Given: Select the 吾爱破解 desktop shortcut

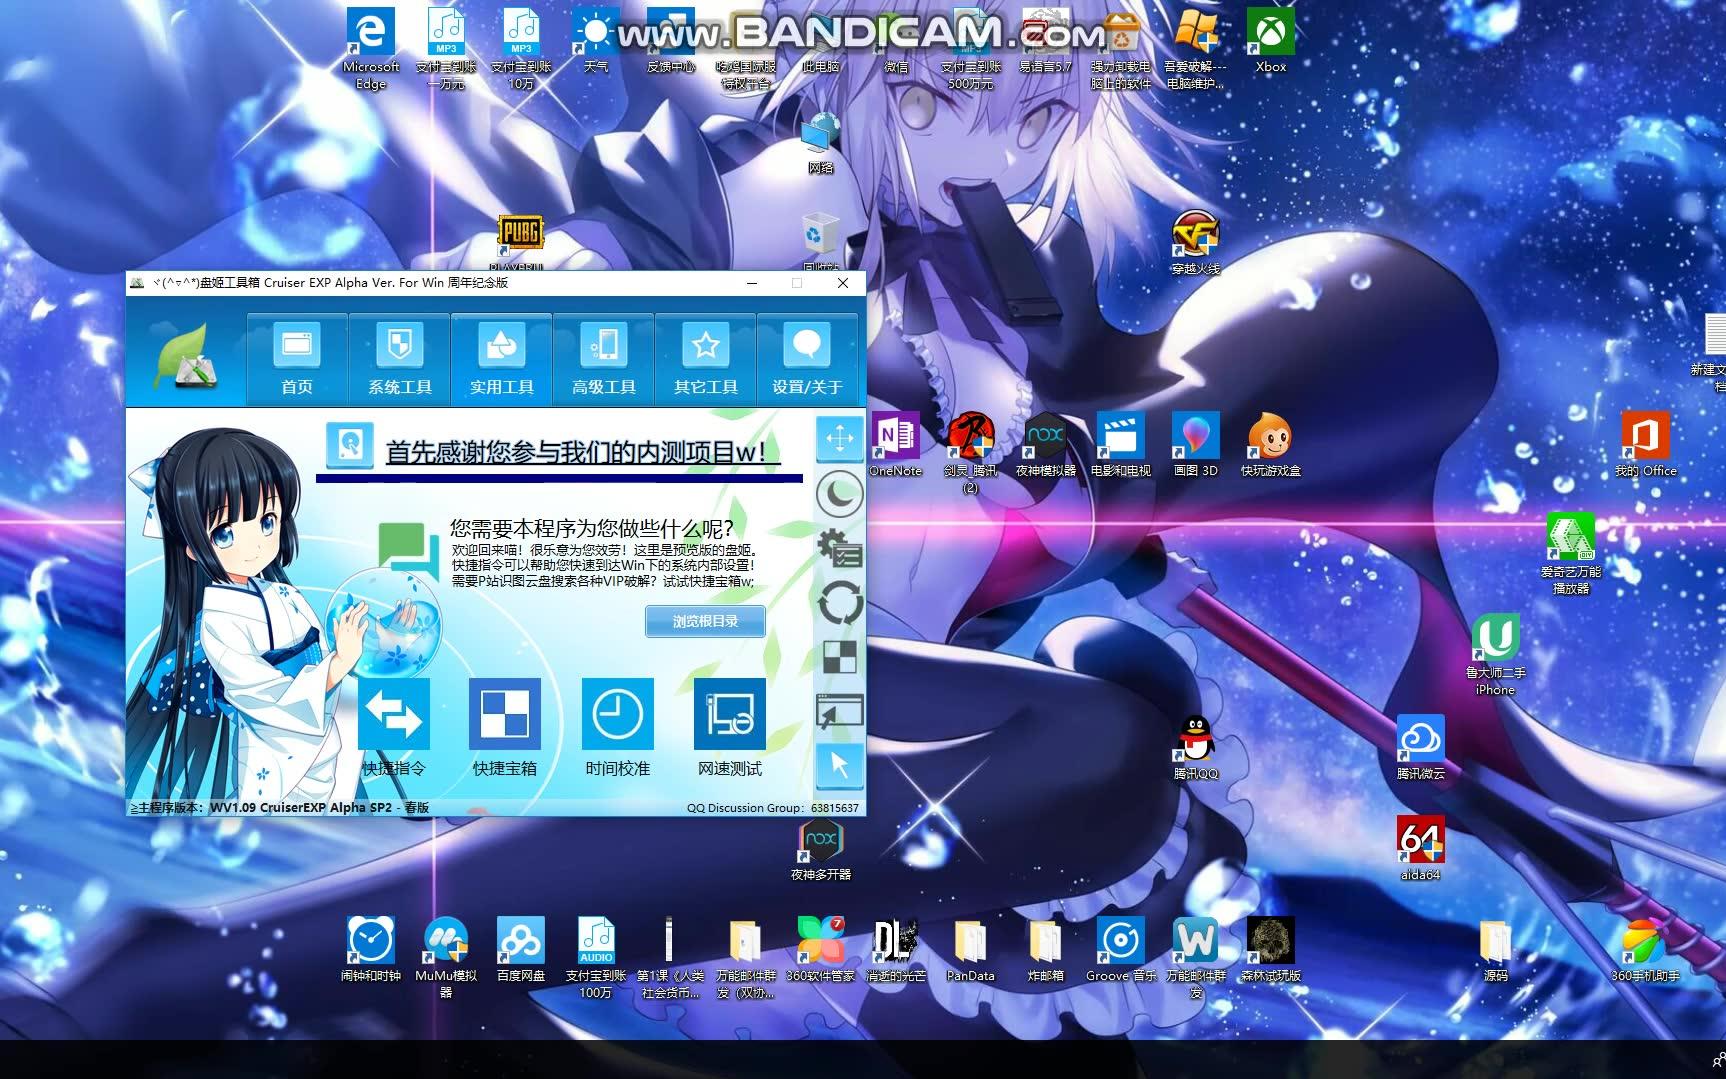Looking at the screenshot, I should pos(1196,49).
